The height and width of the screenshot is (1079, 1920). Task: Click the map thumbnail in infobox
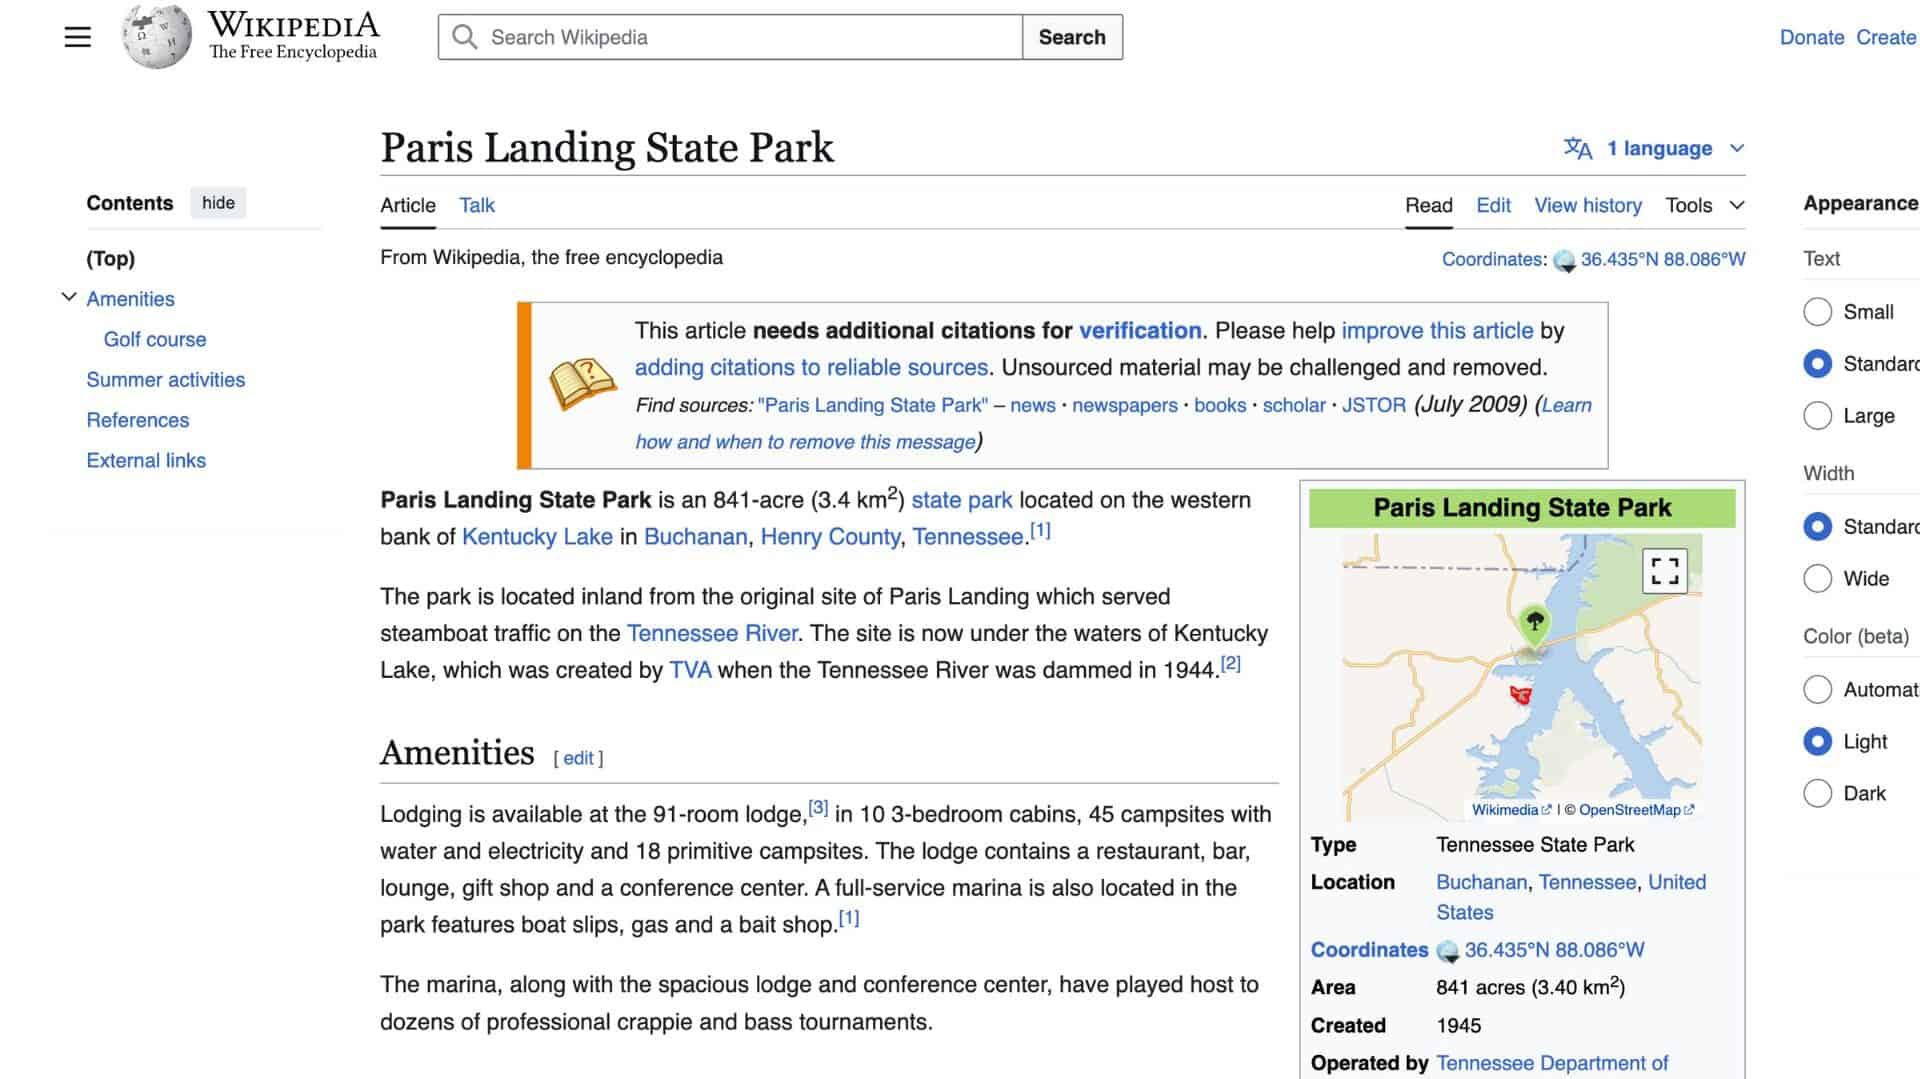coord(1521,677)
